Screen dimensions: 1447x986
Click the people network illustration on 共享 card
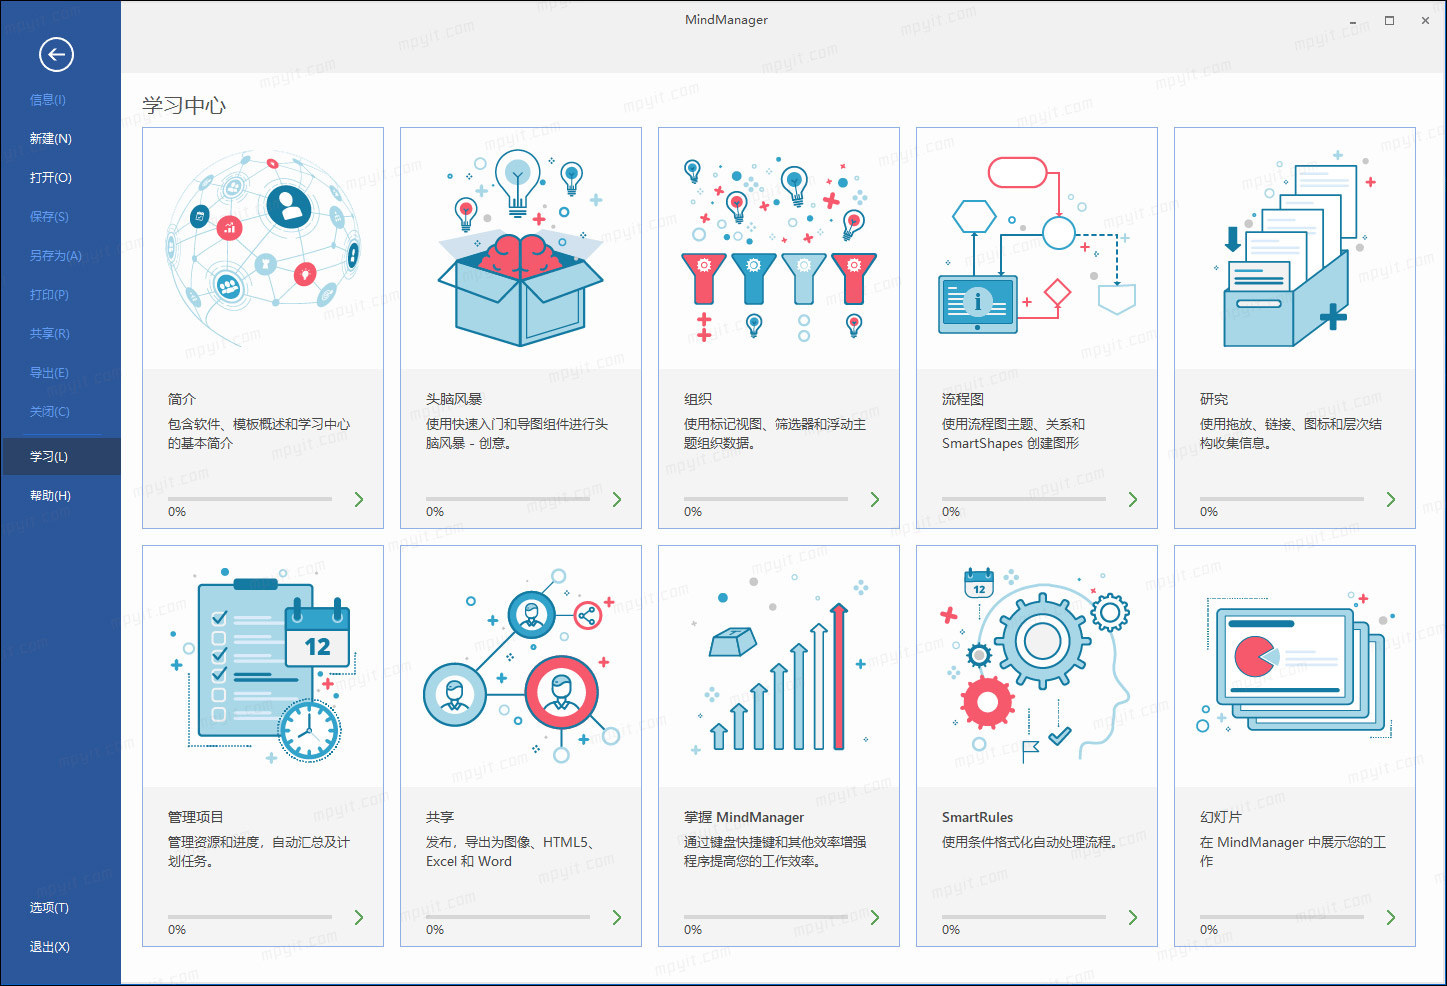(520, 665)
